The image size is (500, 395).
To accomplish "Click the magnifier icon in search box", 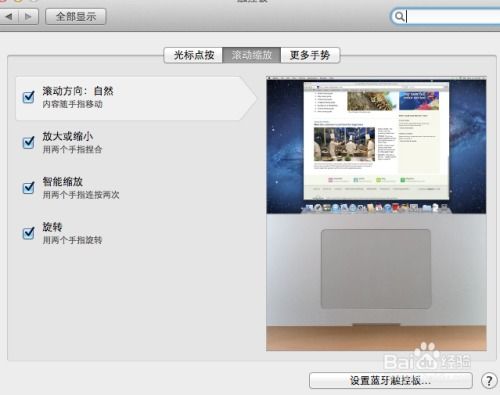I will pos(399,16).
